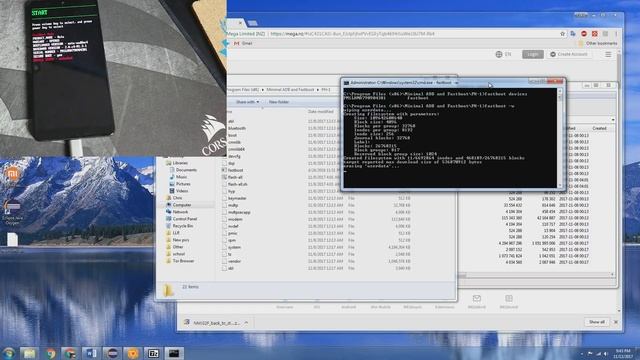Image resolution: width=640 pixels, height=360 pixels.
Task: Open Music library
Action: click(x=181, y=177)
